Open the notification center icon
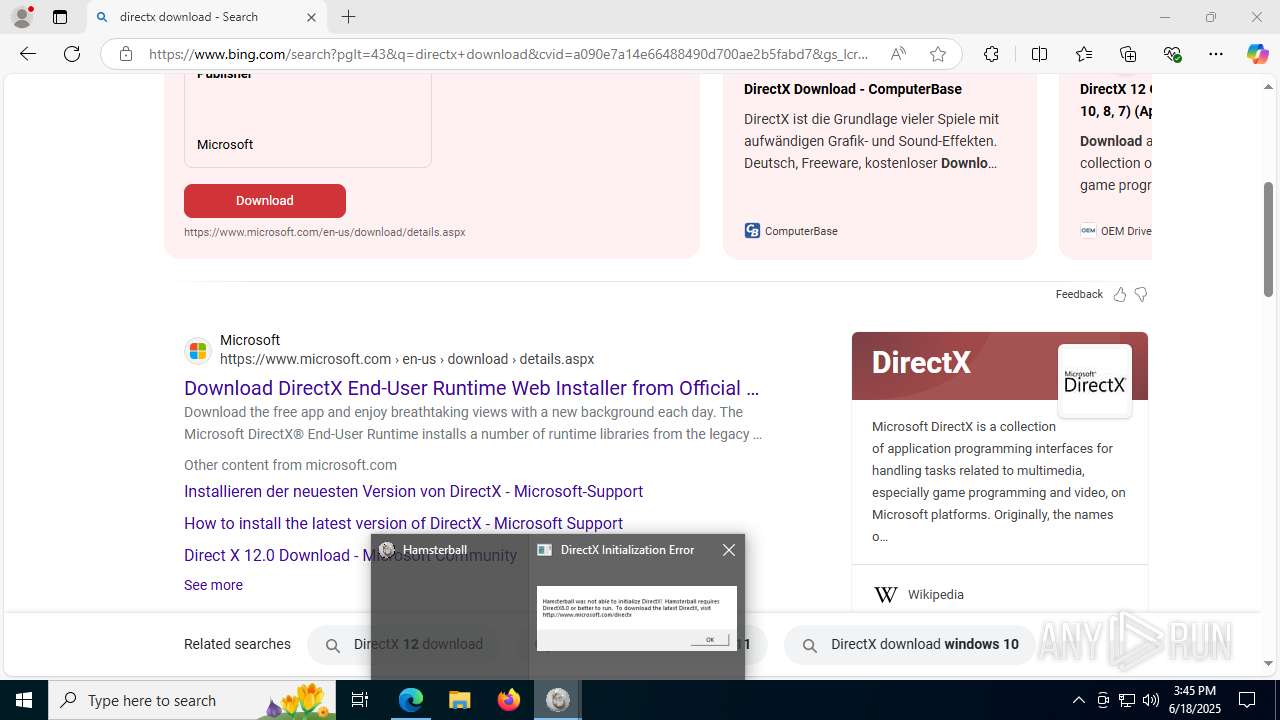 [x=1247, y=700]
